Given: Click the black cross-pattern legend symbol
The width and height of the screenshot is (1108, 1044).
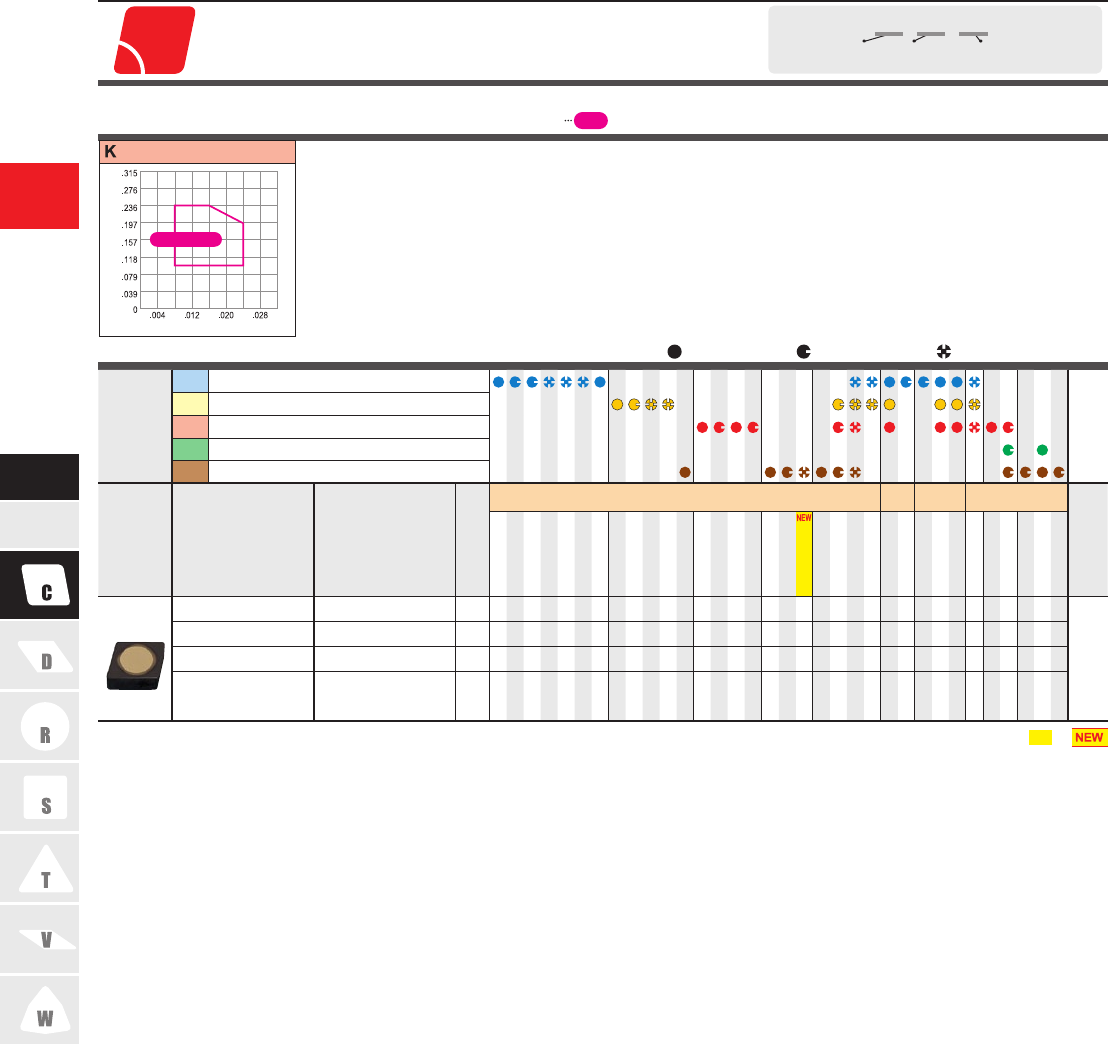Looking at the screenshot, I should (942, 351).
